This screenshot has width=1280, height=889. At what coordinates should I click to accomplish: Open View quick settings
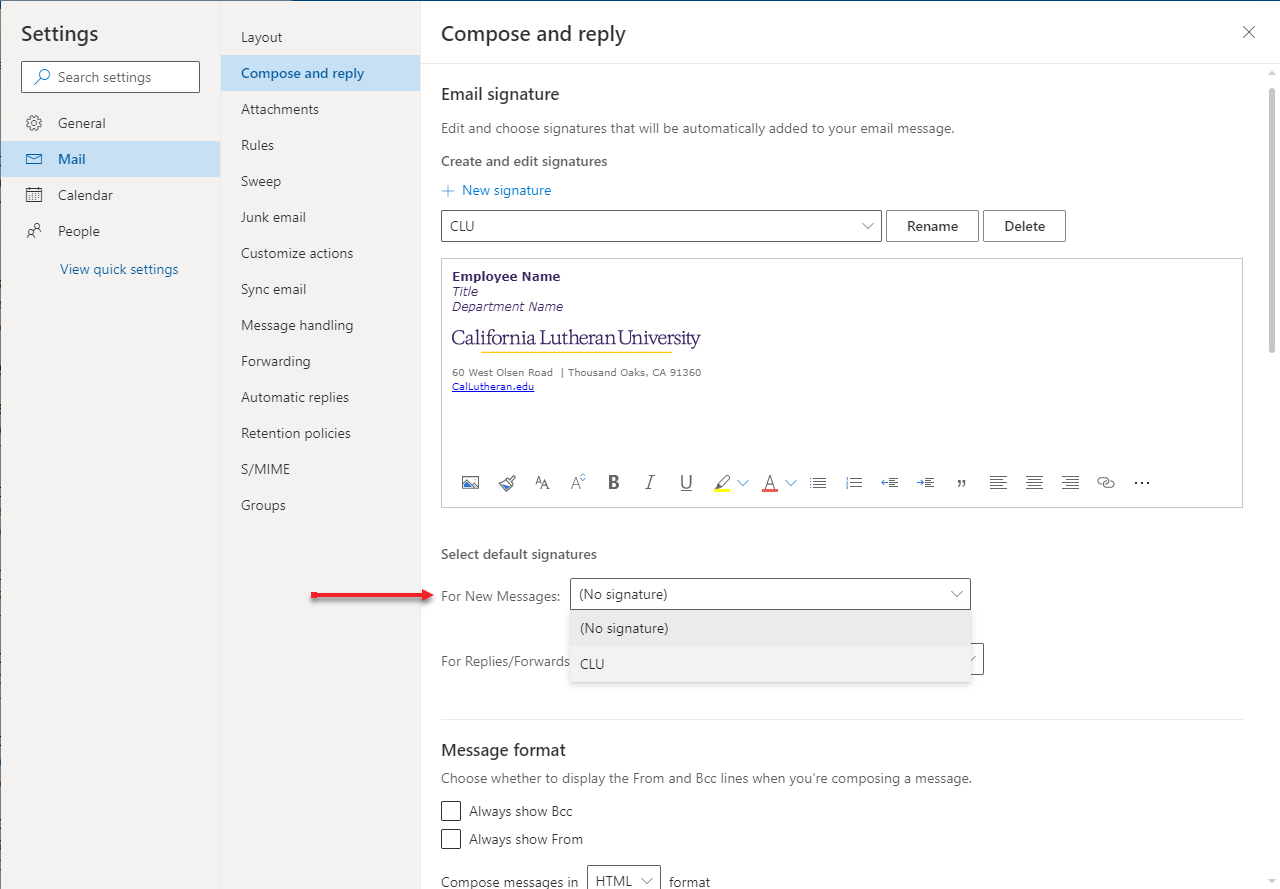(x=119, y=269)
